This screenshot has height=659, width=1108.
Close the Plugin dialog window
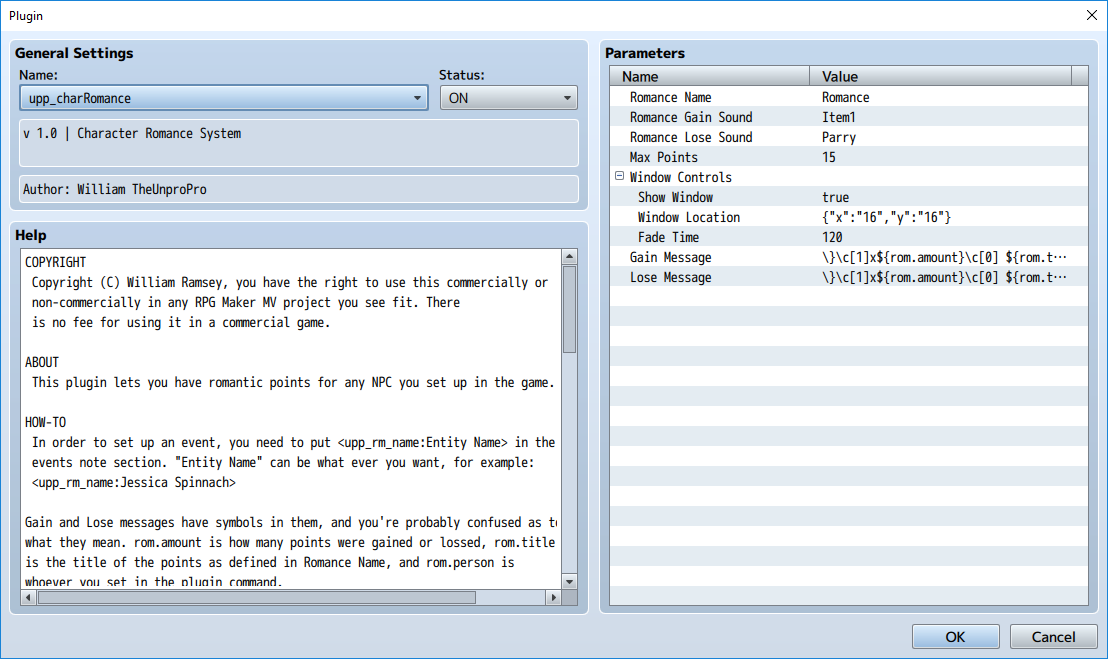tap(1090, 15)
